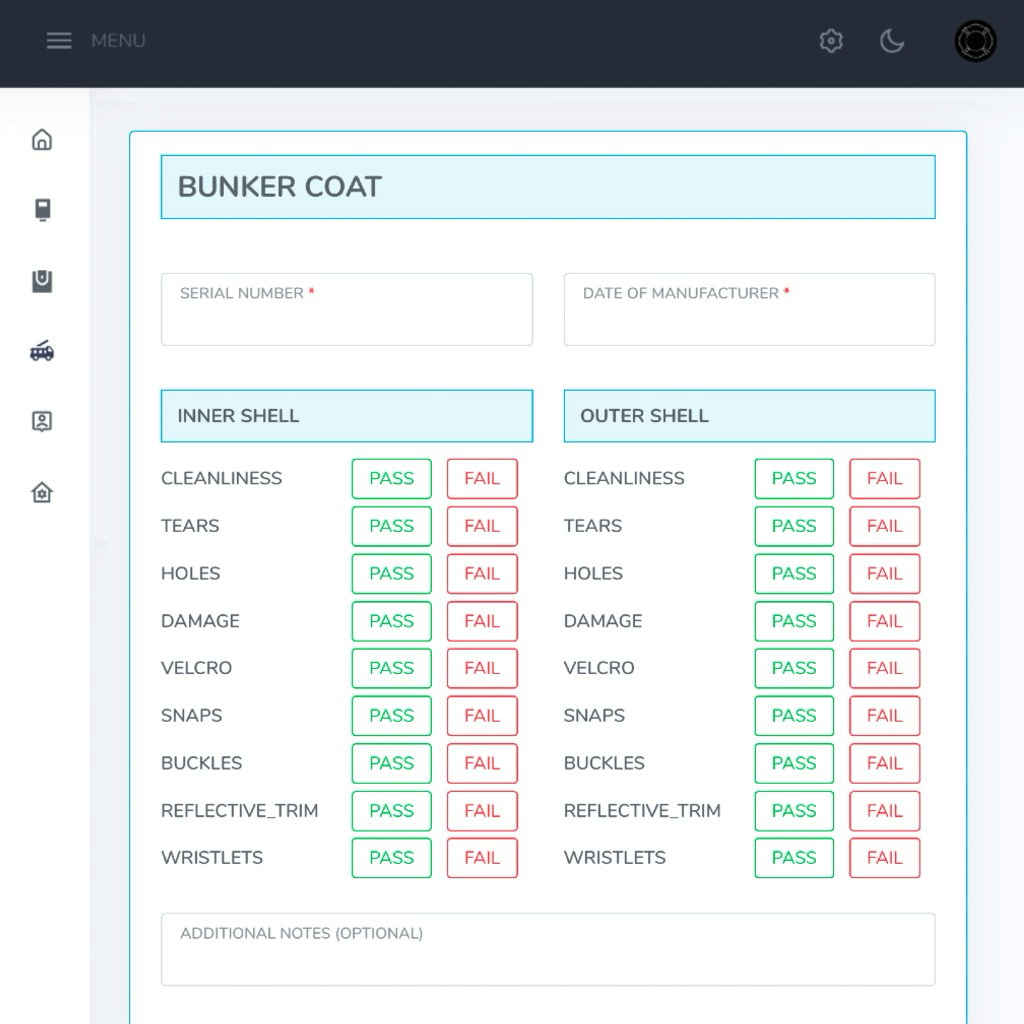Click the house with gear sidebar icon
The height and width of the screenshot is (1024, 1024).
[x=42, y=492]
